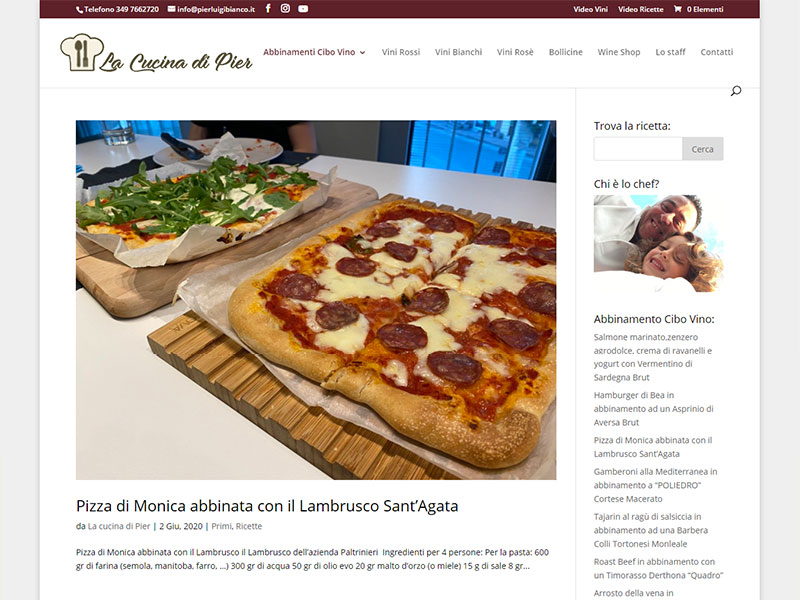Open Pizza di Monica post title

pyautogui.click(x=267, y=506)
